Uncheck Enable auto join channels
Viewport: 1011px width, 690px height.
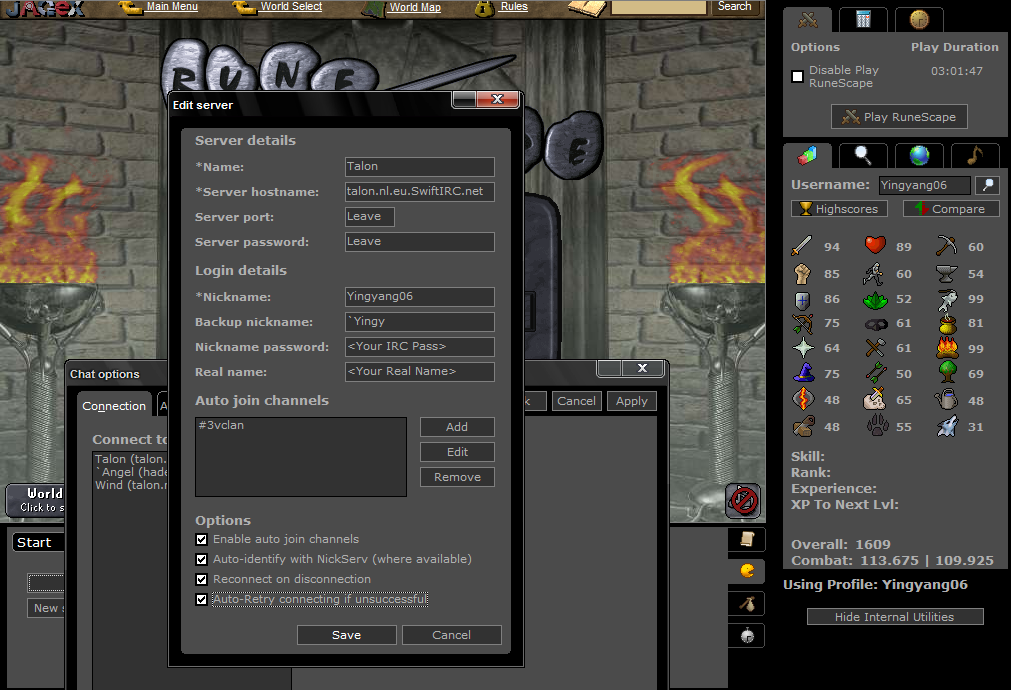point(201,539)
